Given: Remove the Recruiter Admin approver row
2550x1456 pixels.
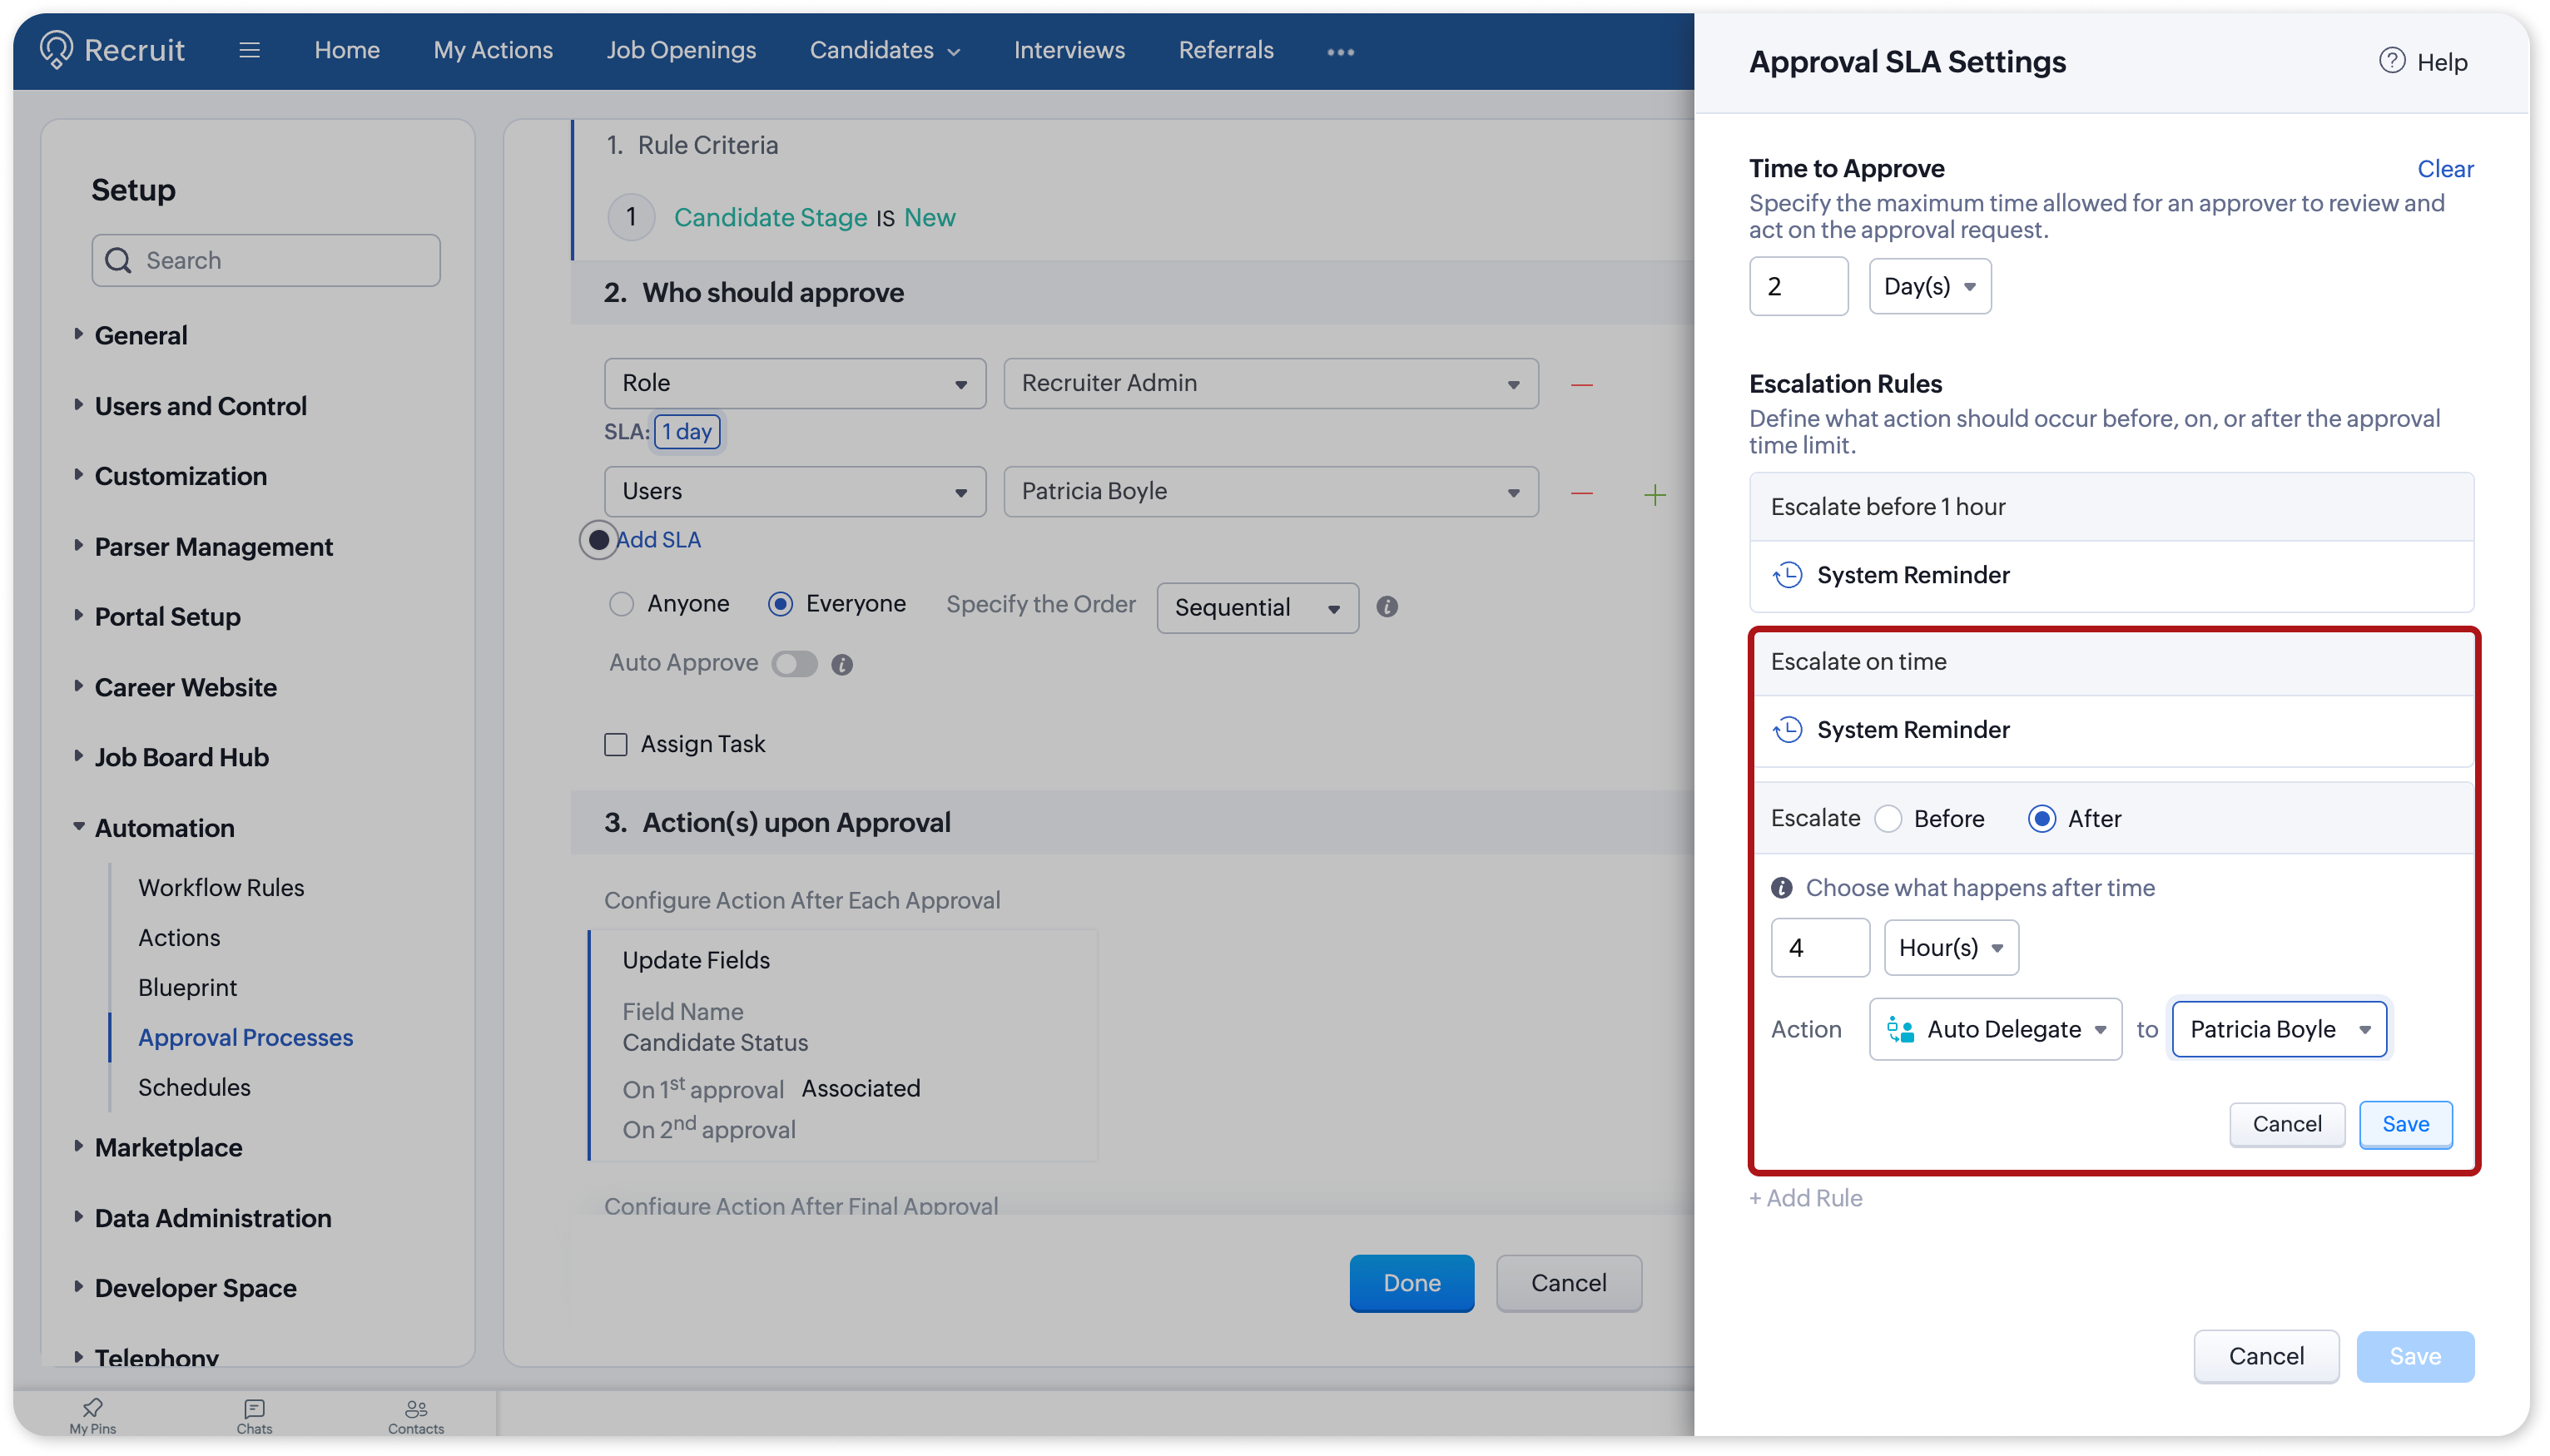Looking at the screenshot, I should (1581, 384).
